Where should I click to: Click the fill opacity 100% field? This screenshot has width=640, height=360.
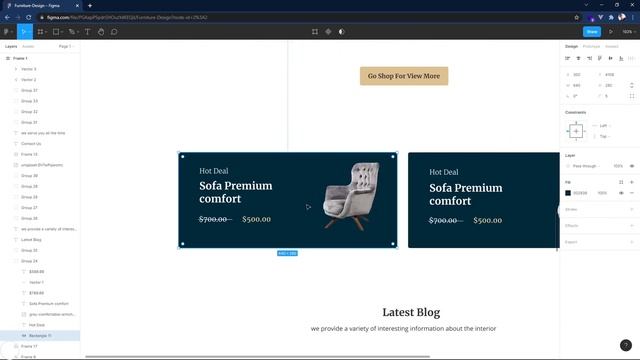(x=602, y=193)
